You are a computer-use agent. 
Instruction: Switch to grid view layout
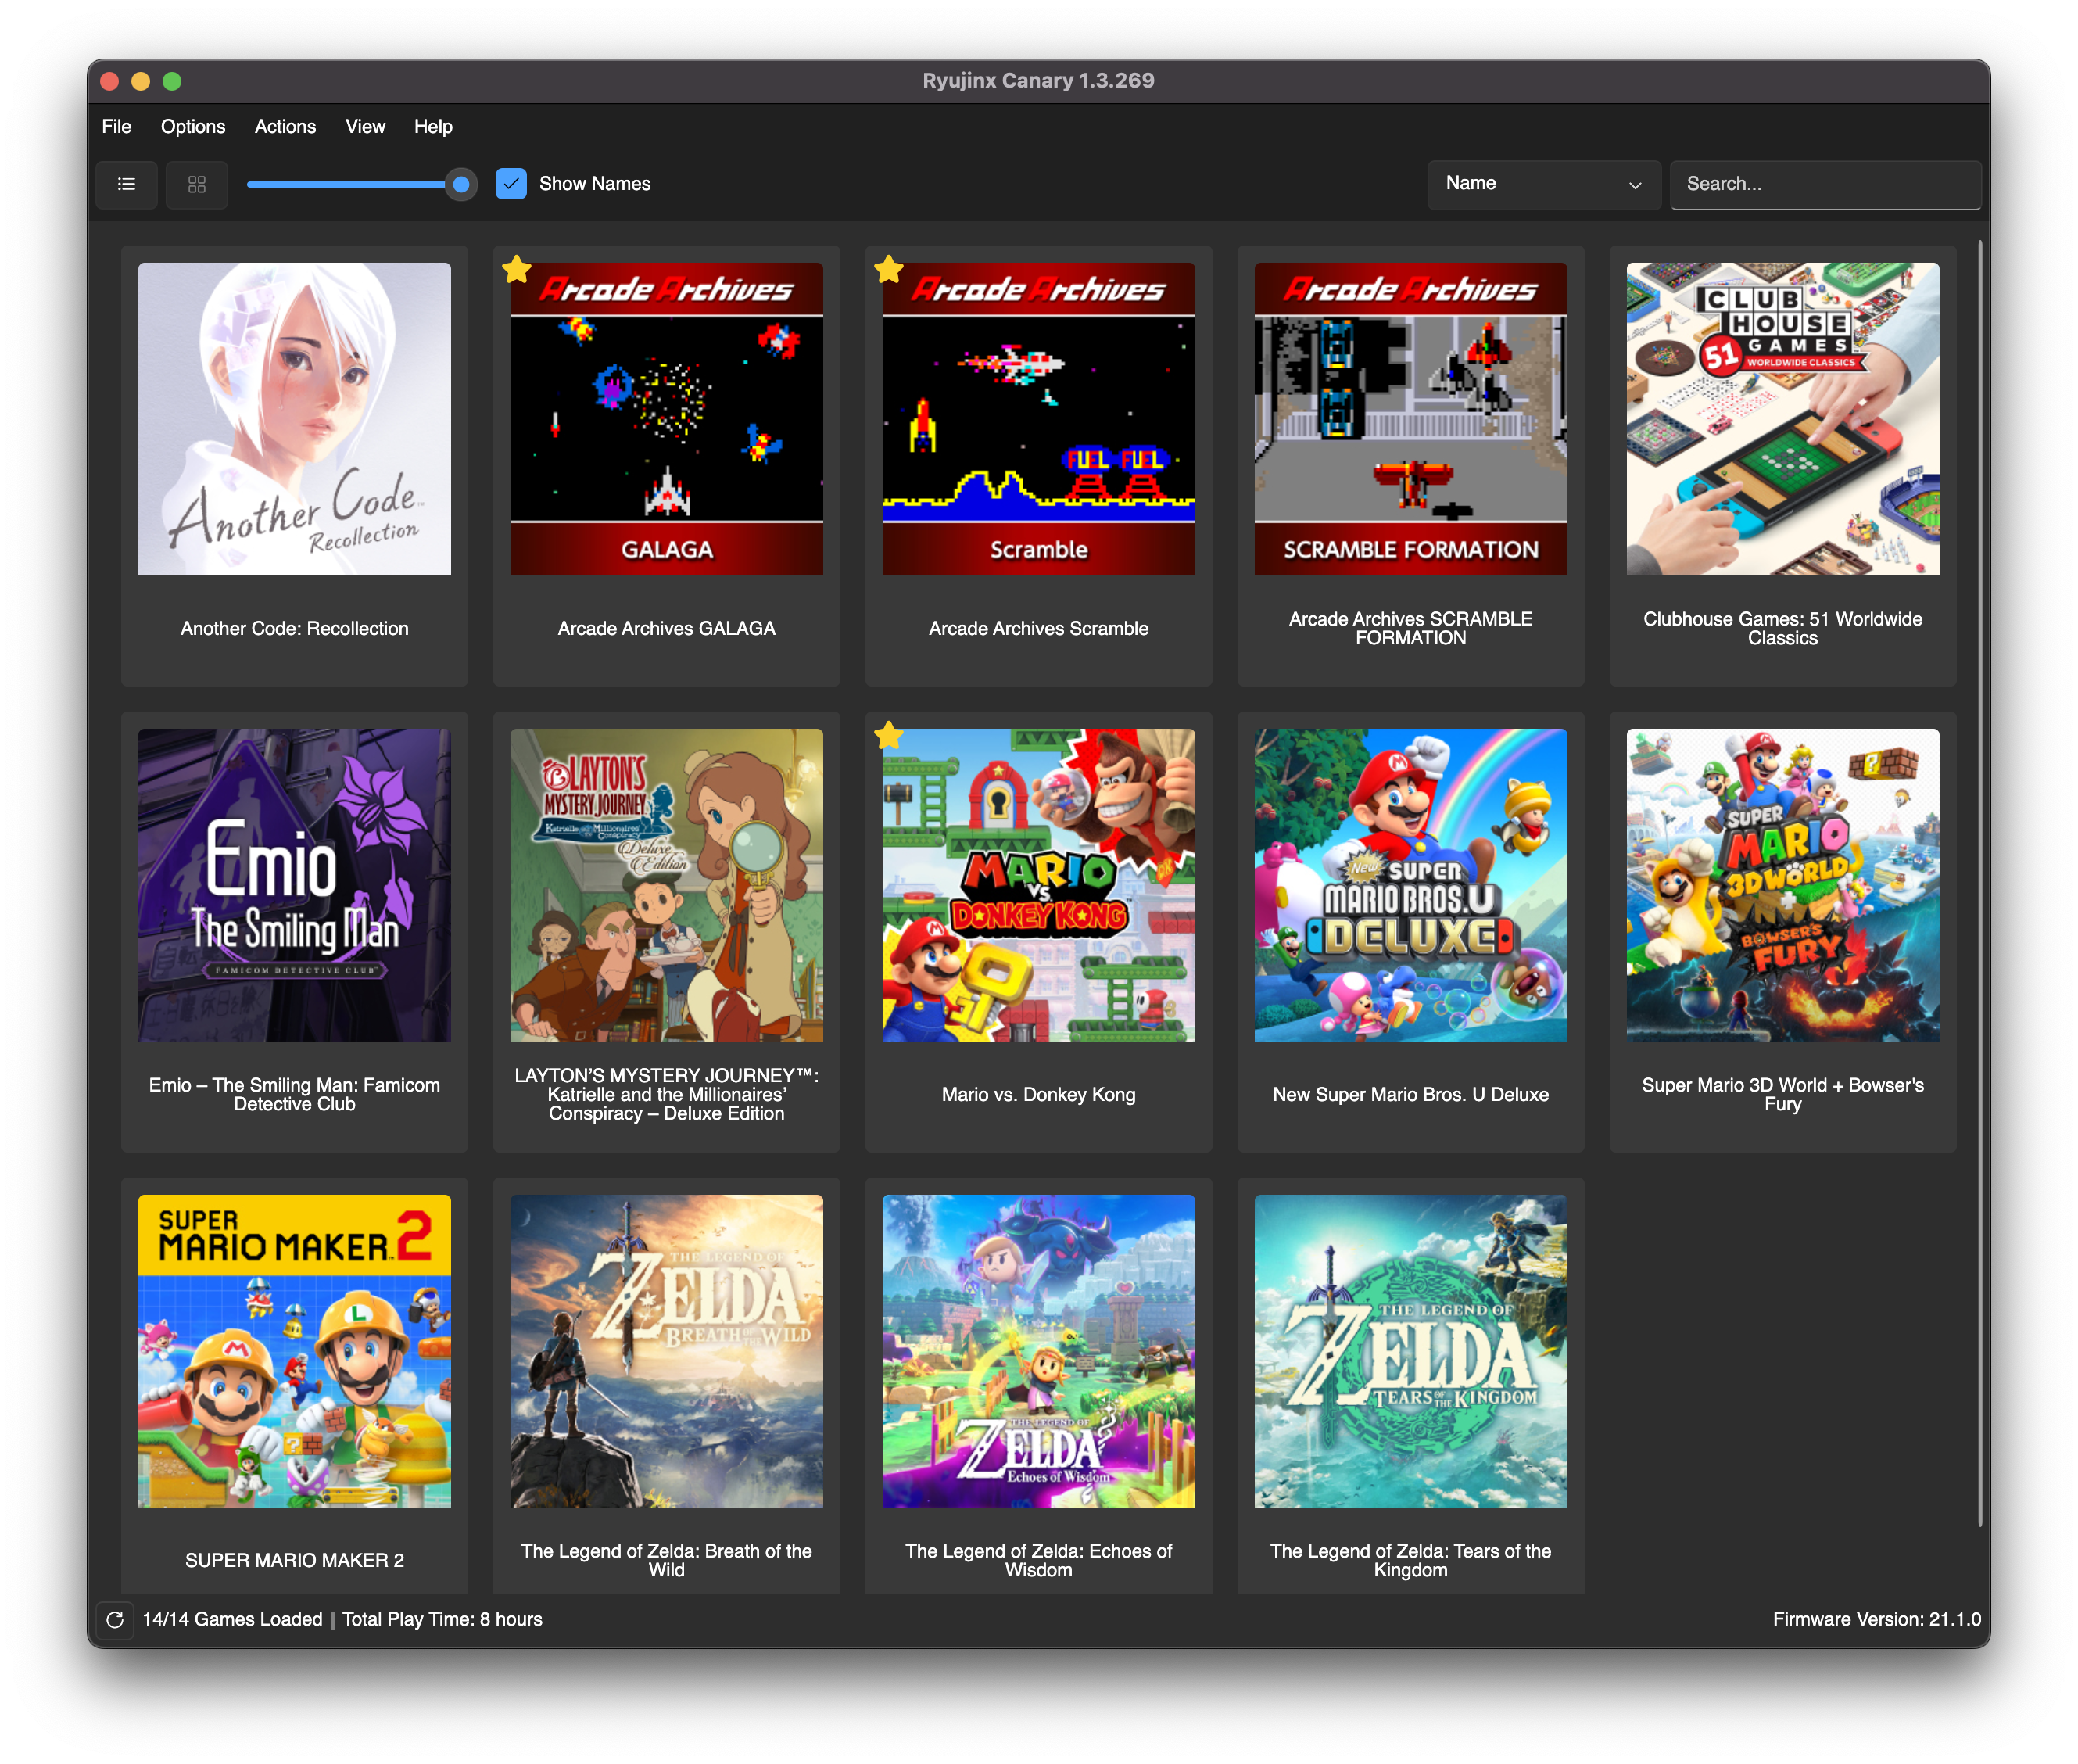[x=197, y=184]
